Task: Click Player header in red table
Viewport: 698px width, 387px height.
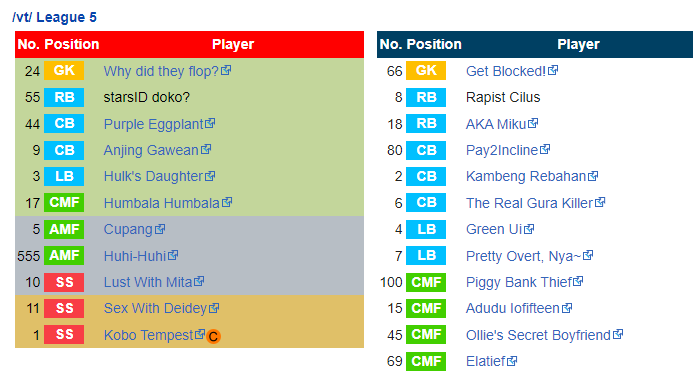Action: point(233,44)
